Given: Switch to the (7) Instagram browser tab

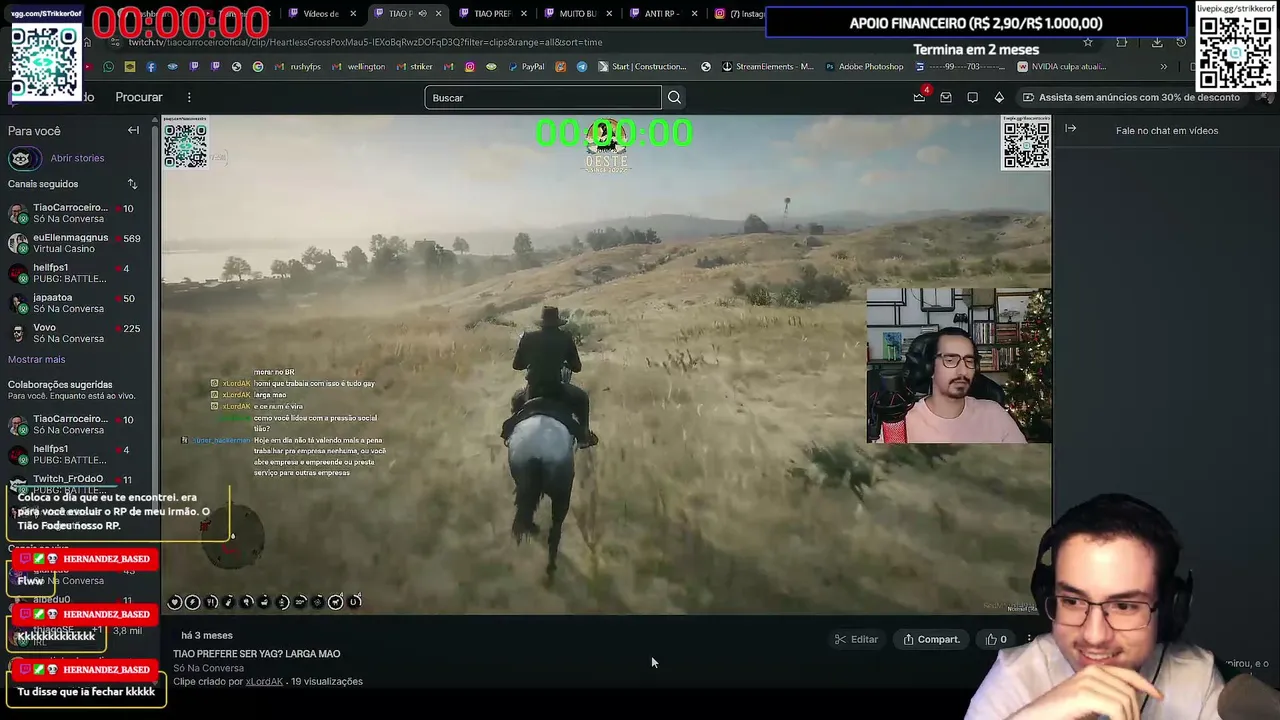Looking at the screenshot, I should pos(740,14).
